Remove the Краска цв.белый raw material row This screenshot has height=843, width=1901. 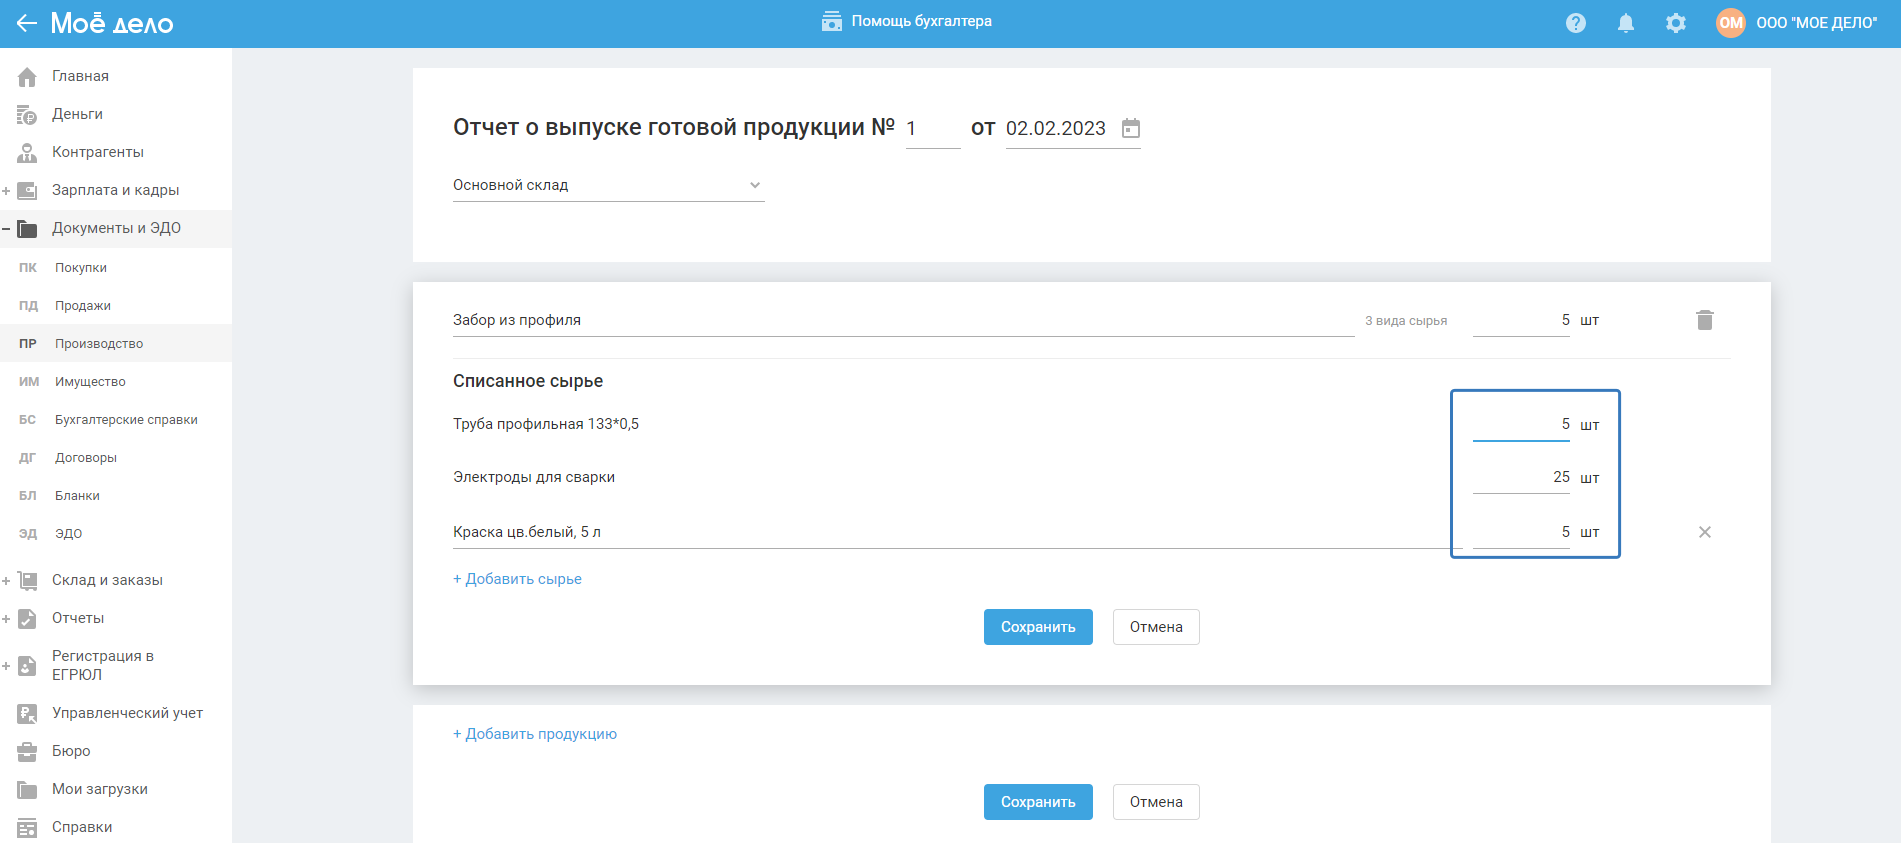coord(1705,532)
